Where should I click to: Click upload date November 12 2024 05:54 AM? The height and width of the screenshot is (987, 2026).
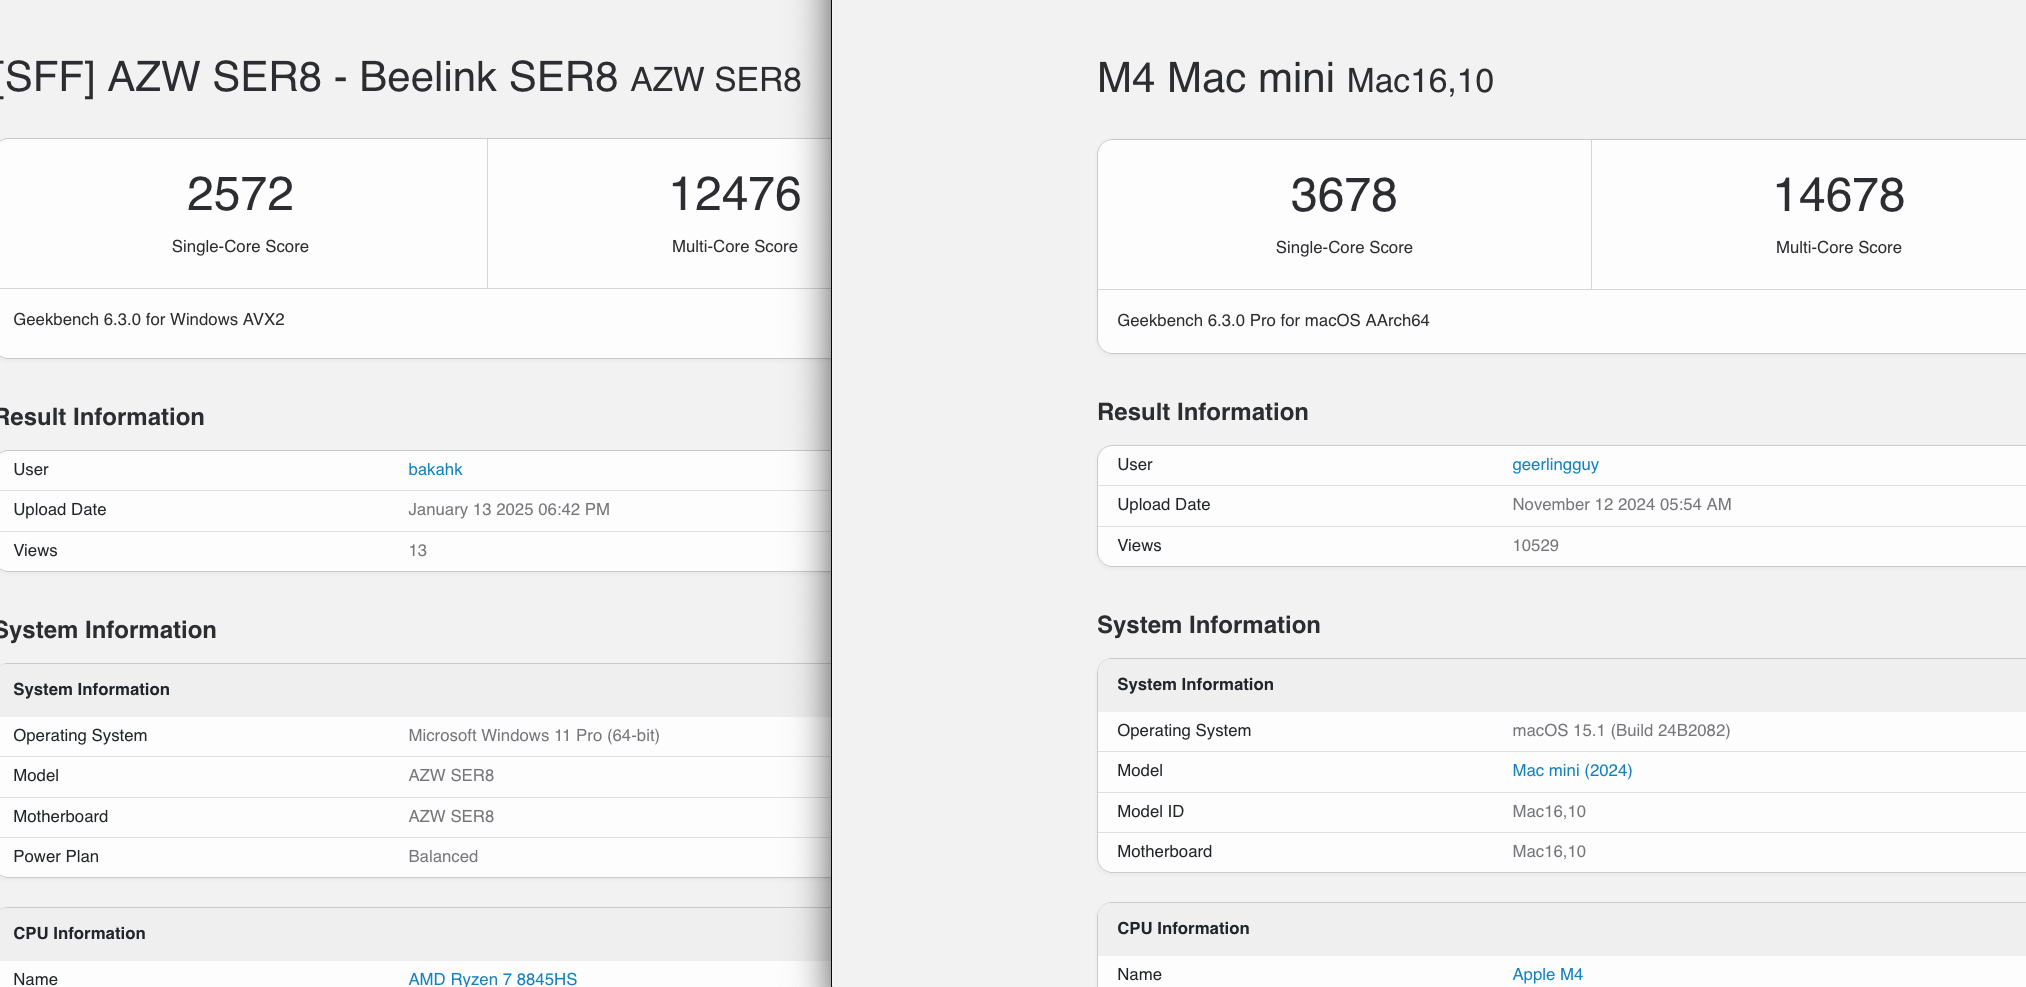point(1622,504)
